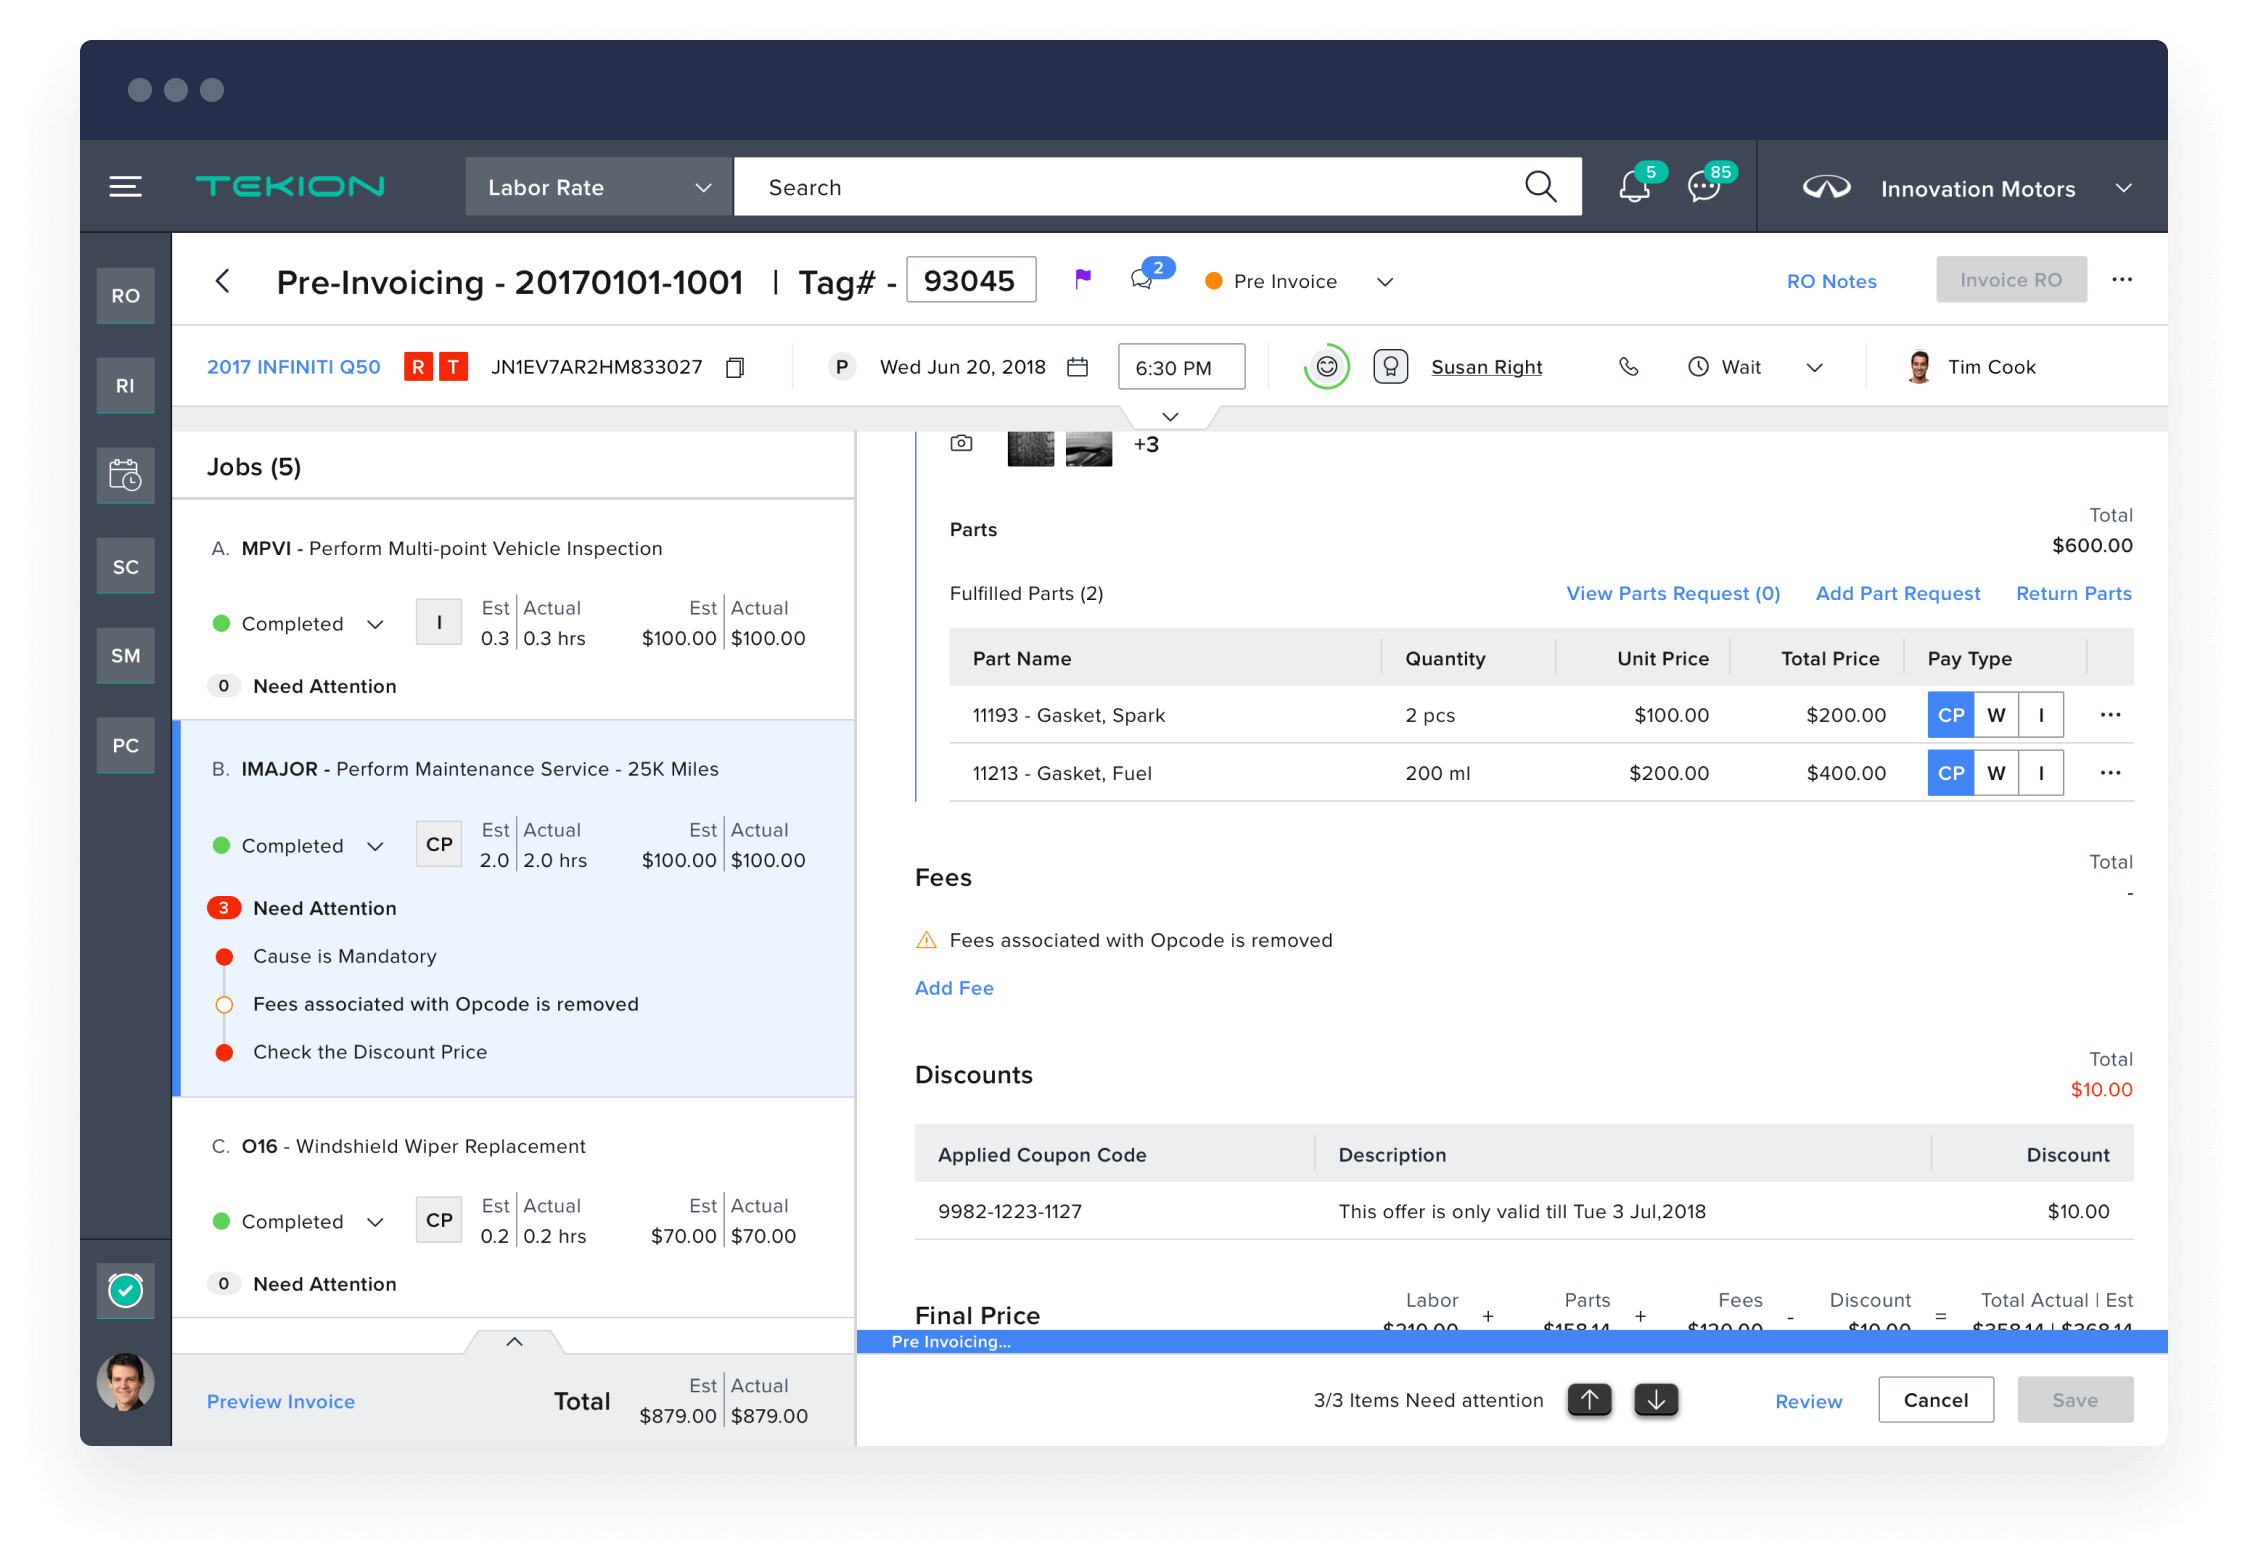This screenshot has height=1566, width=2248.
Task: Click the camera icon in the Parts section
Action: click(x=961, y=443)
